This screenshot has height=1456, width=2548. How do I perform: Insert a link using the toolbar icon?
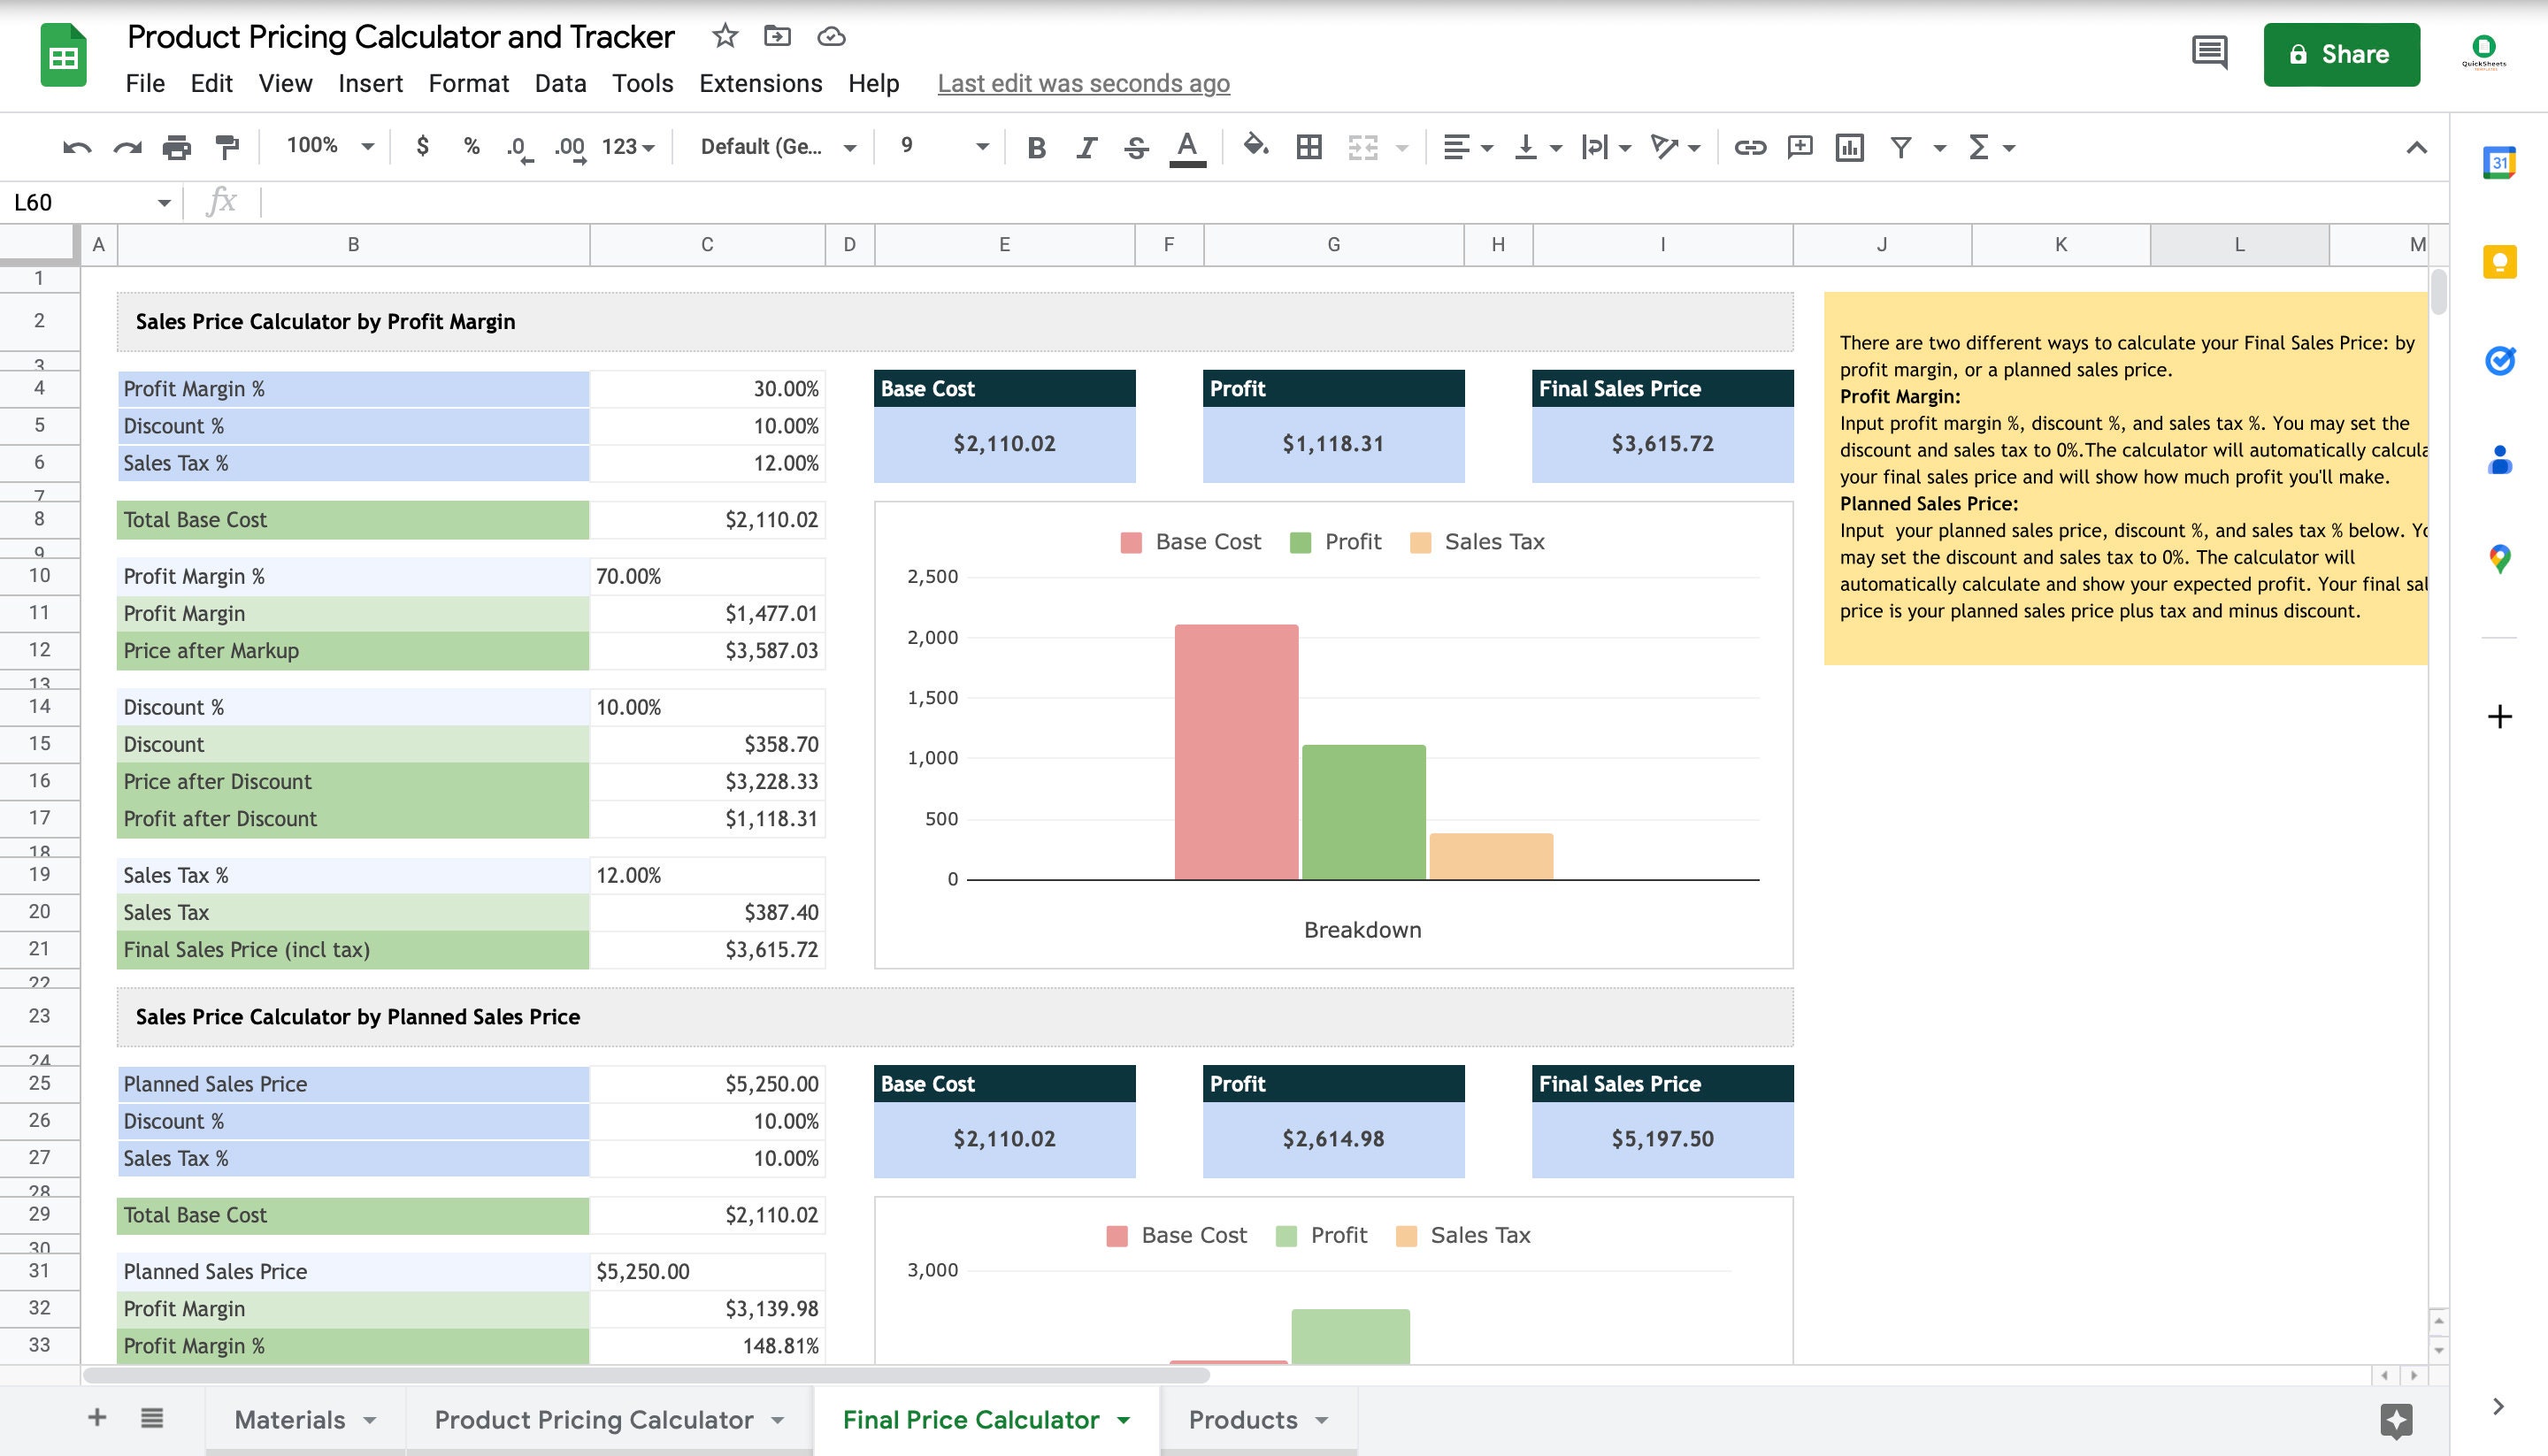point(1749,147)
